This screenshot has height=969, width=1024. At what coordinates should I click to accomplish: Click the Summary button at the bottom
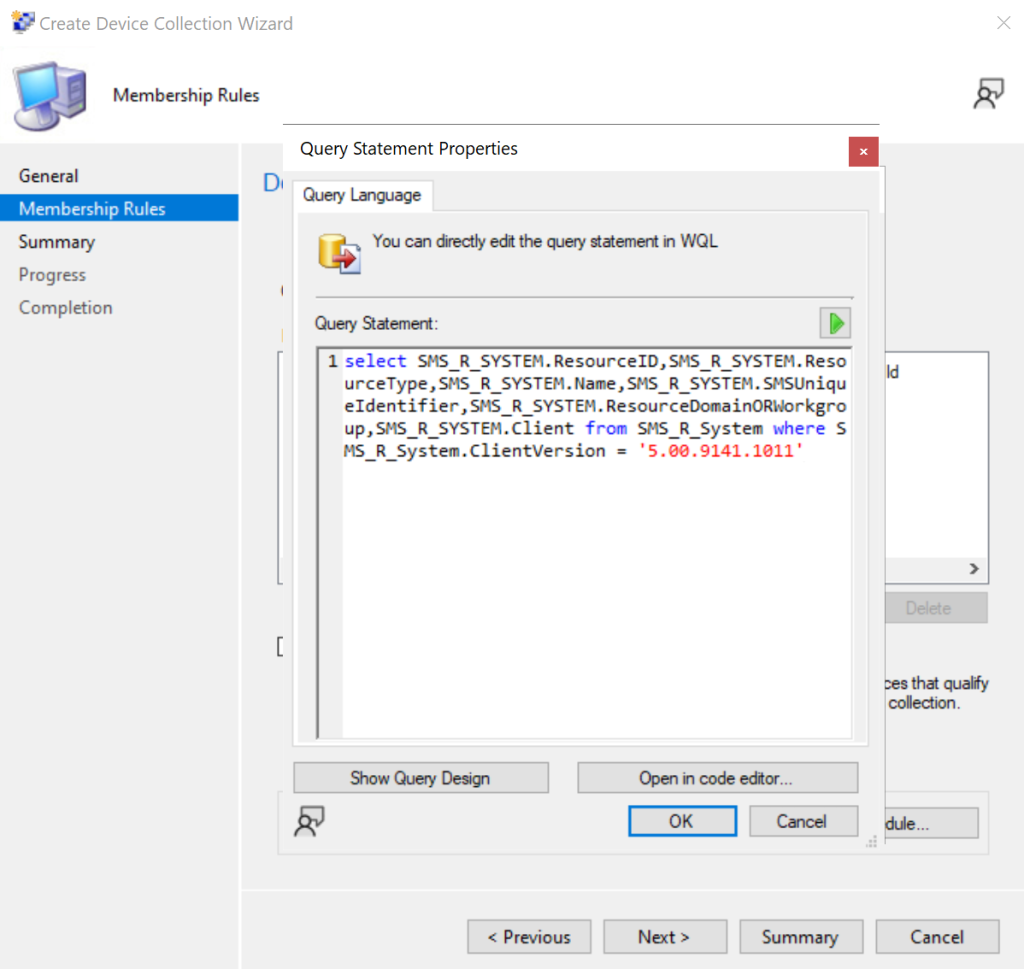pos(801,937)
